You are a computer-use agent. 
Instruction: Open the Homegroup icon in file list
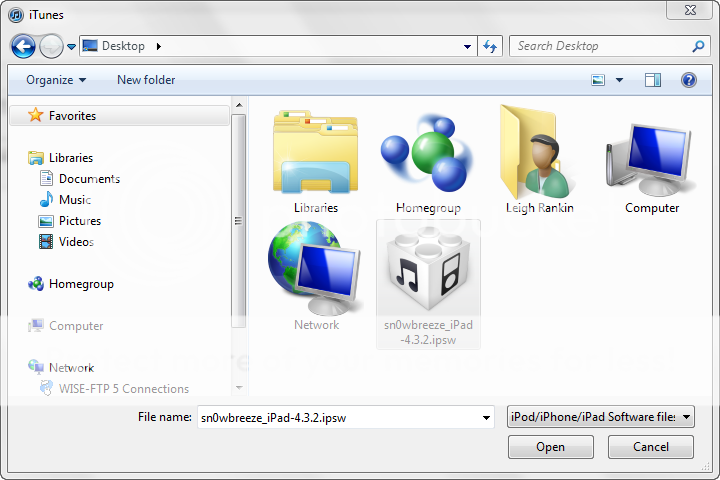[x=425, y=153]
